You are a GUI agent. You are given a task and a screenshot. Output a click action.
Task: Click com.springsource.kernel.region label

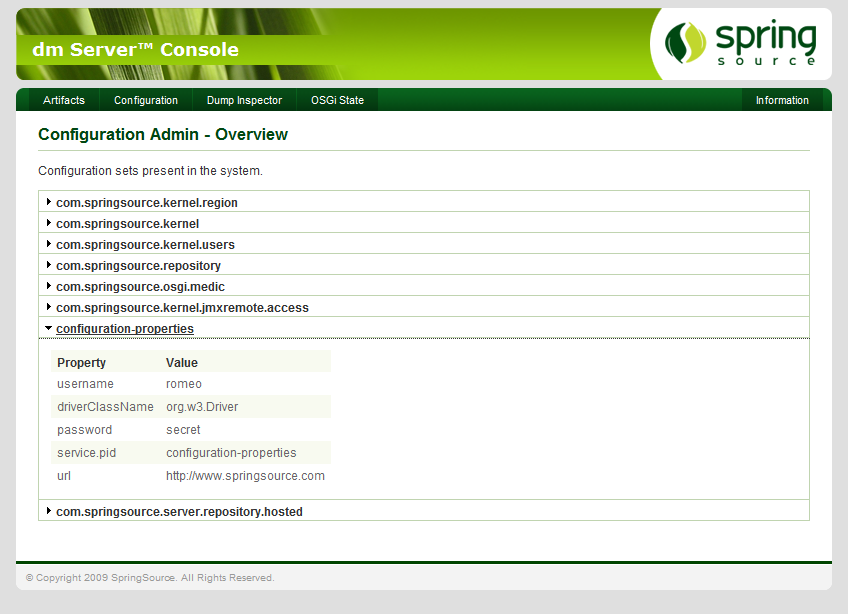tap(147, 203)
